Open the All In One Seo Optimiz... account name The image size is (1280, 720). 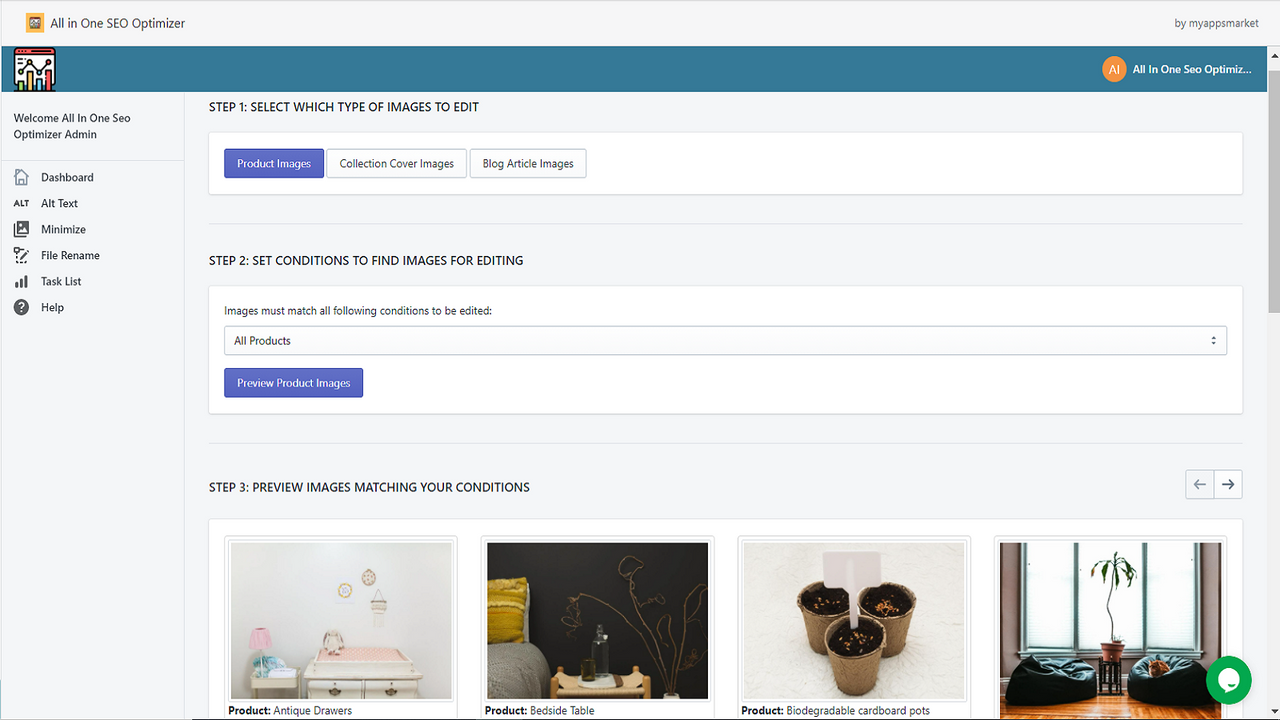1192,69
